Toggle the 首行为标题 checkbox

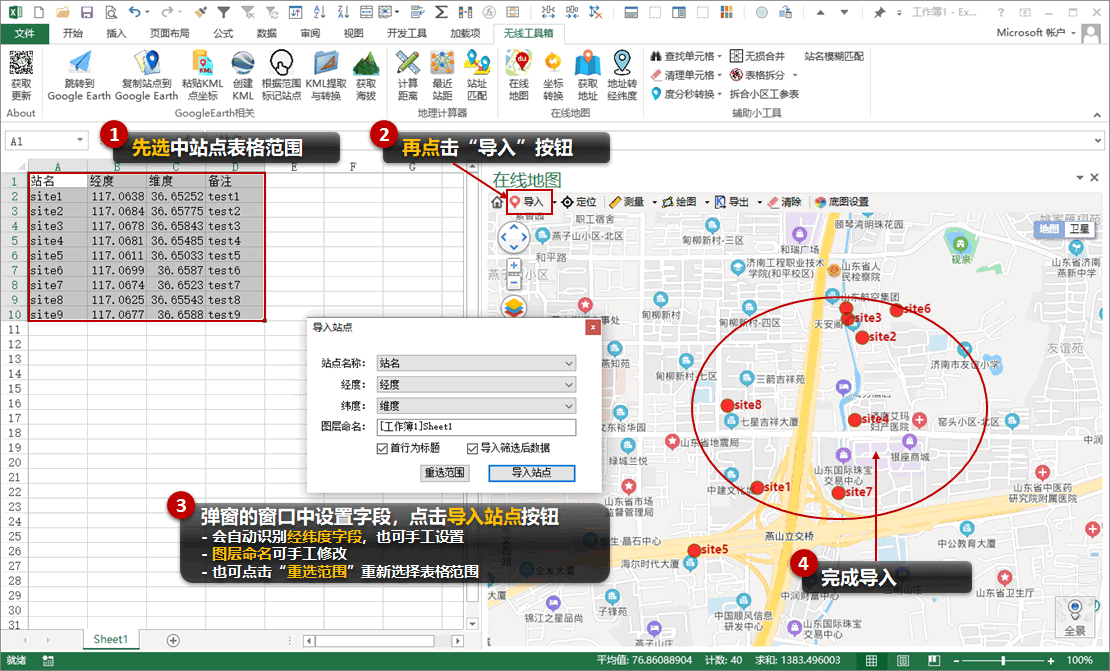point(382,449)
